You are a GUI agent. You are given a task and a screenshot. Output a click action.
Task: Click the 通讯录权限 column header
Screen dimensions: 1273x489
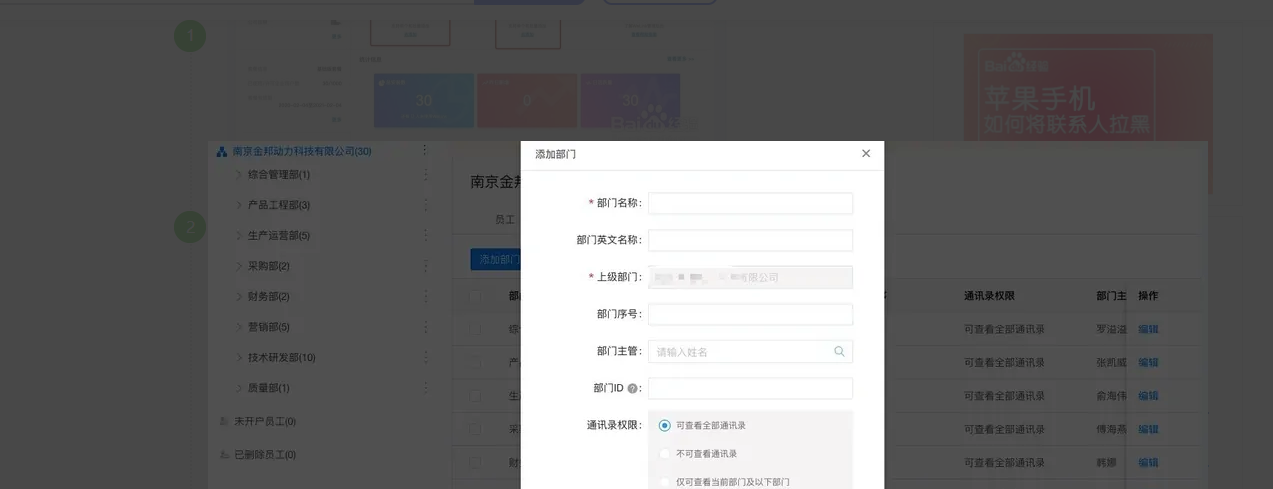(990, 296)
